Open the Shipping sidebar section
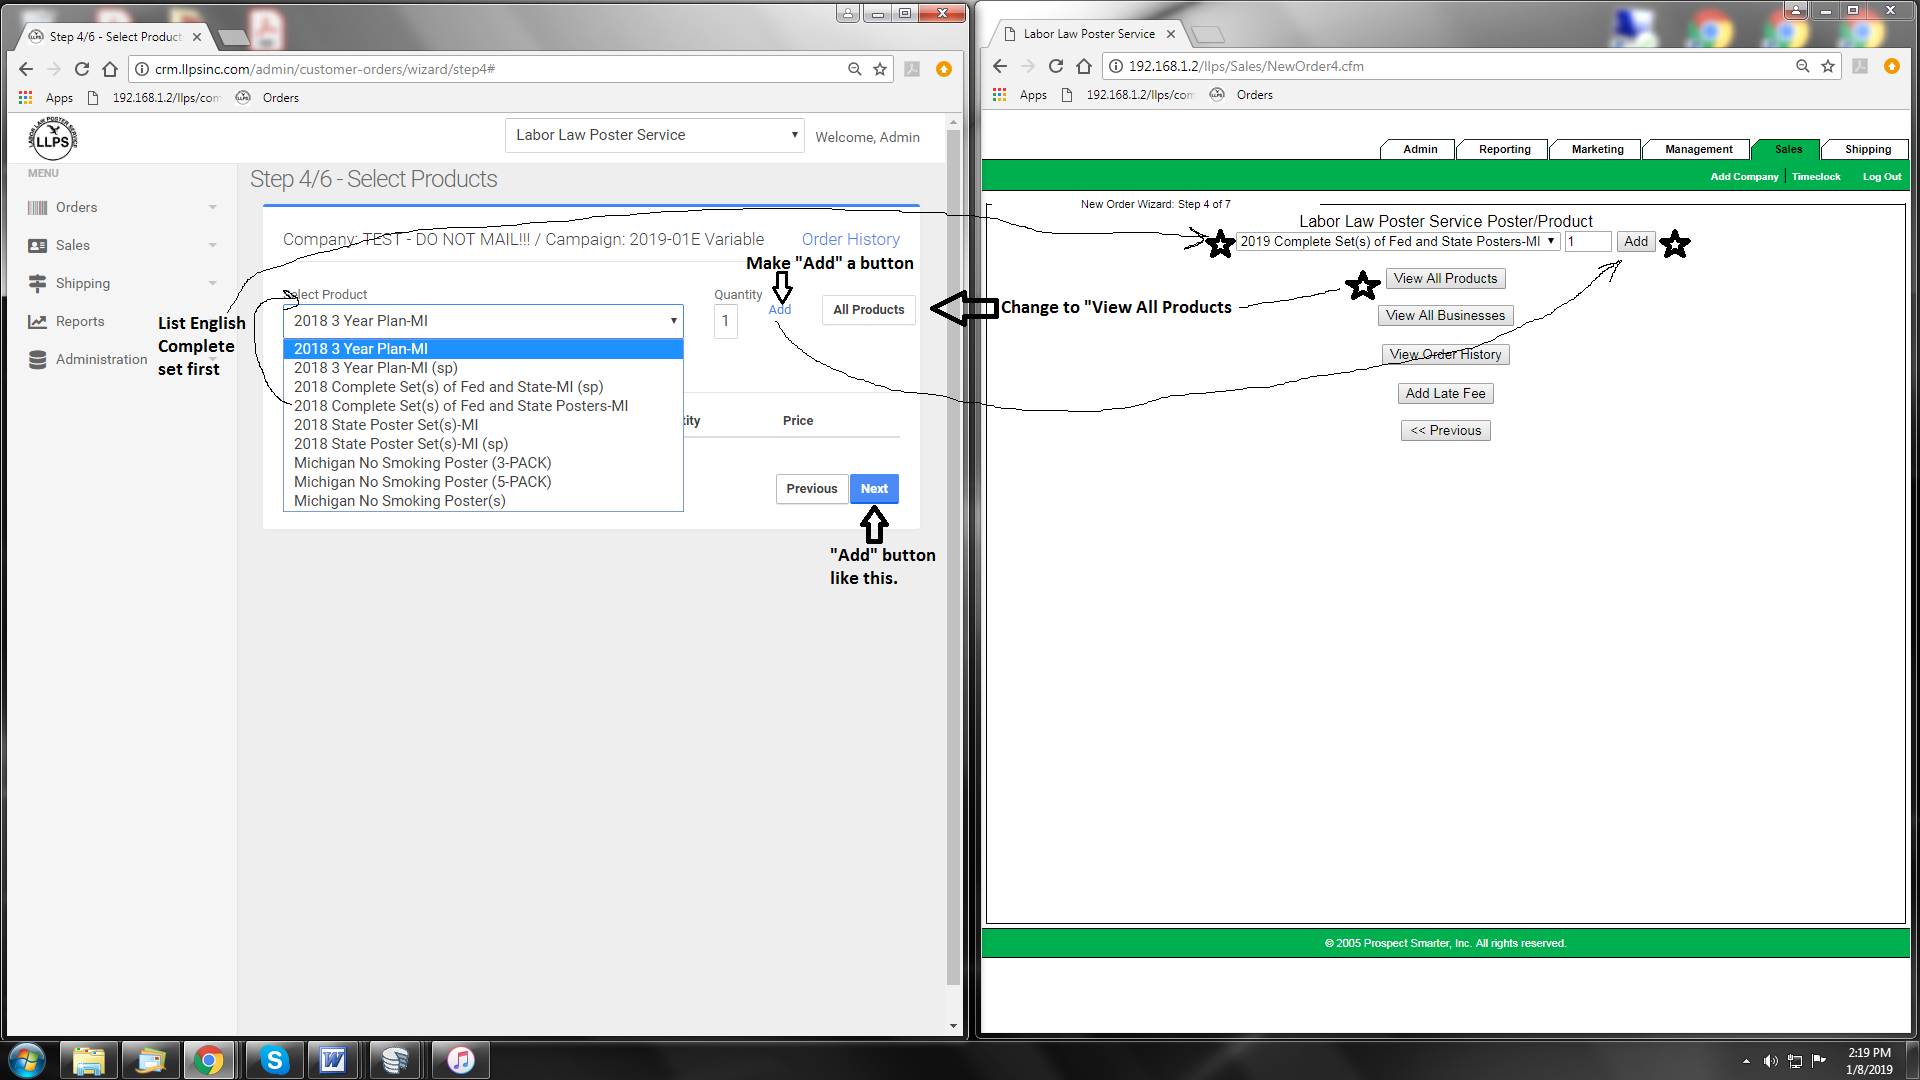The width and height of the screenshot is (1920, 1080). point(82,283)
